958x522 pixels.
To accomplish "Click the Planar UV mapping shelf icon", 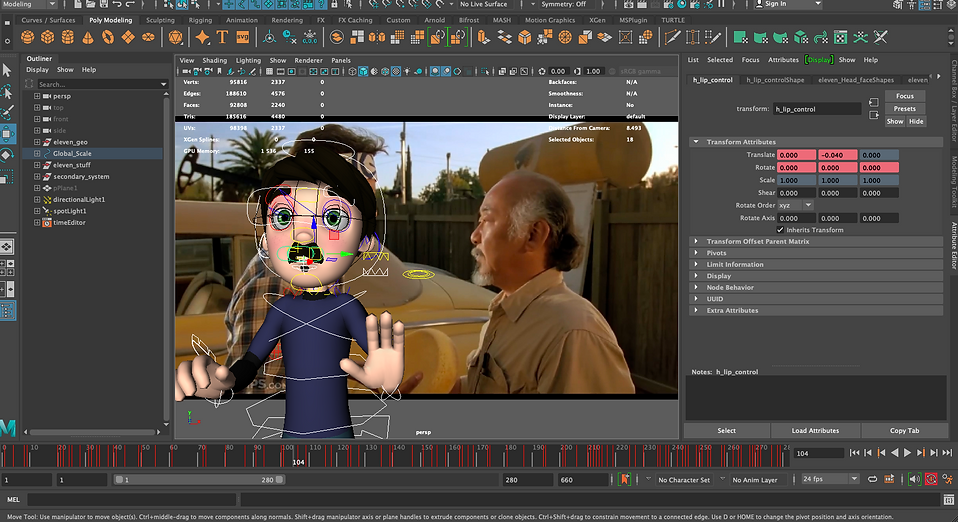I will (x=740, y=37).
